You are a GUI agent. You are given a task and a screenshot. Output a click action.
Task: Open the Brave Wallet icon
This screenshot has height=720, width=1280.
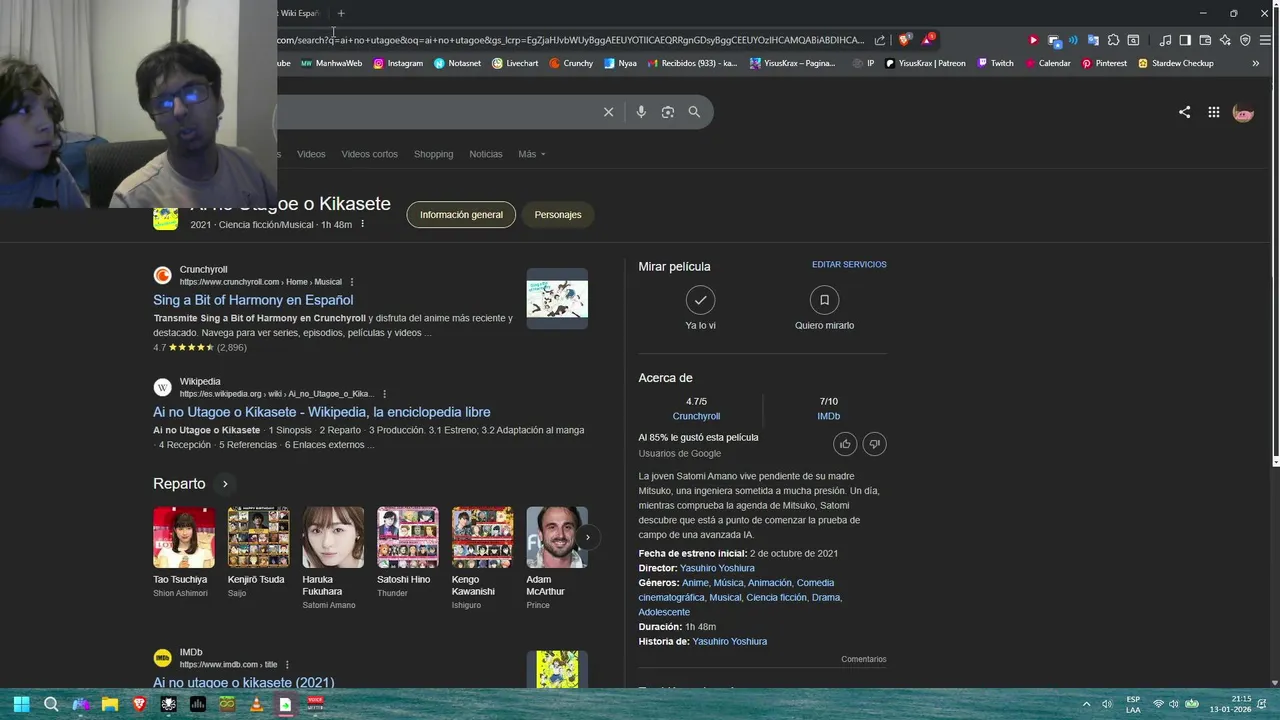point(1205,40)
